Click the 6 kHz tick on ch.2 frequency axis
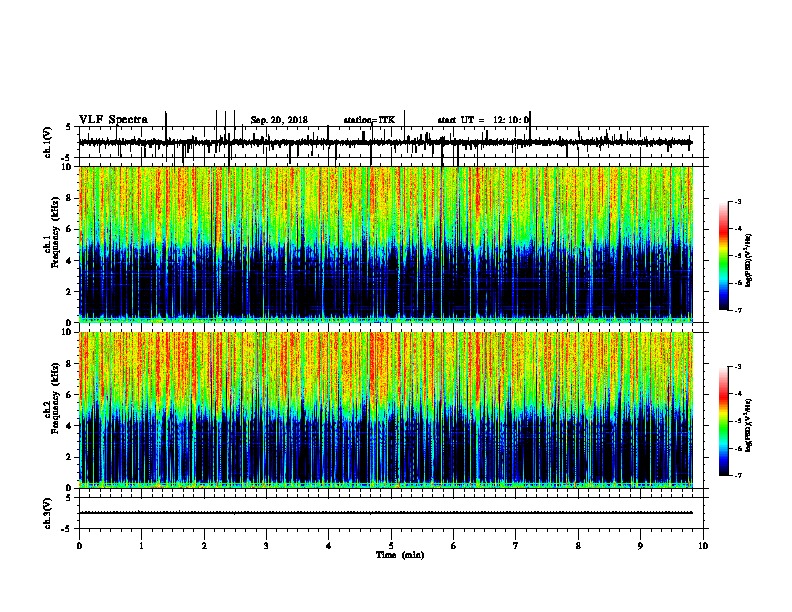This screenshot has width=792, height=612. click(x=69, y=395)
